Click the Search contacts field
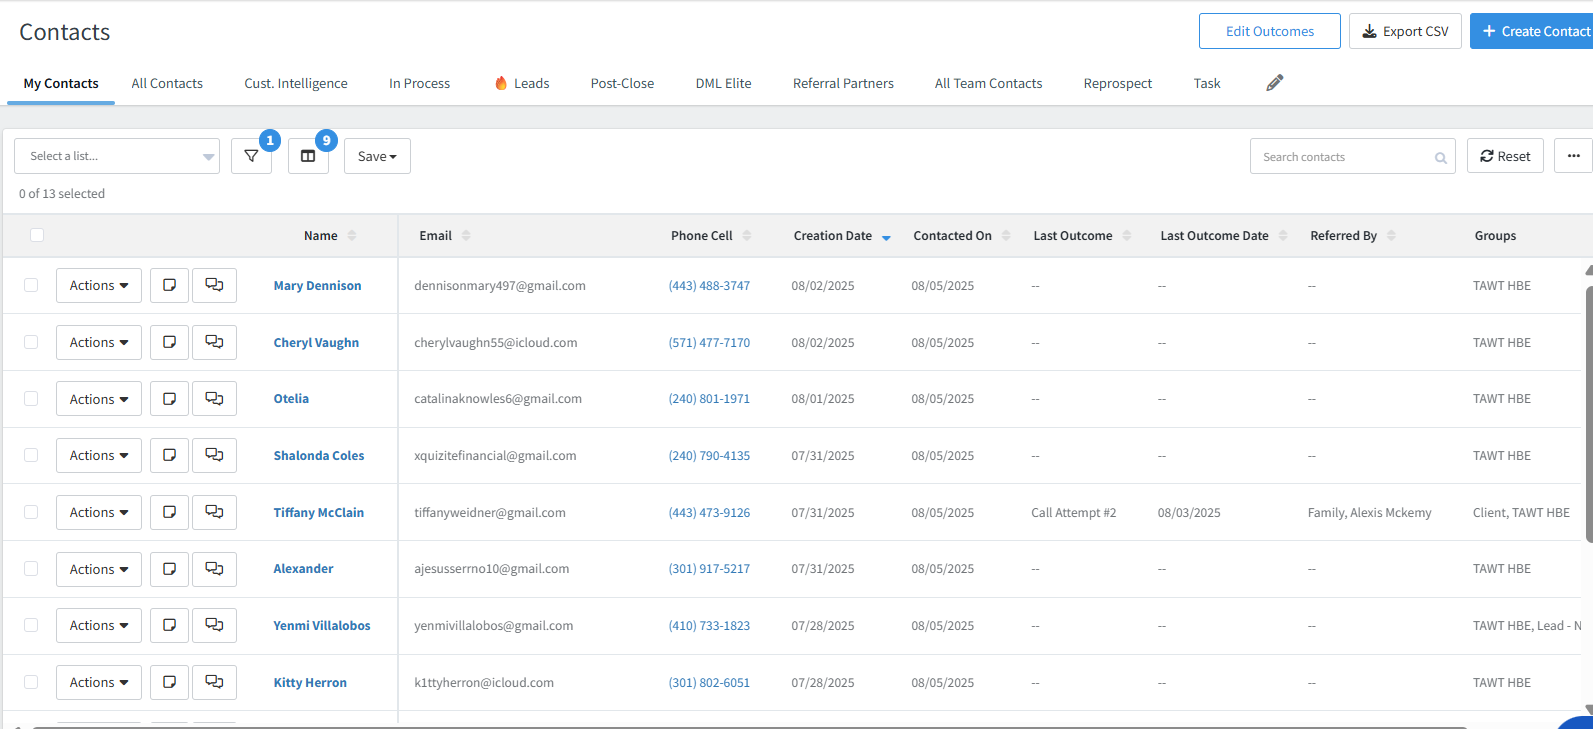 [x=1342, y=157]
